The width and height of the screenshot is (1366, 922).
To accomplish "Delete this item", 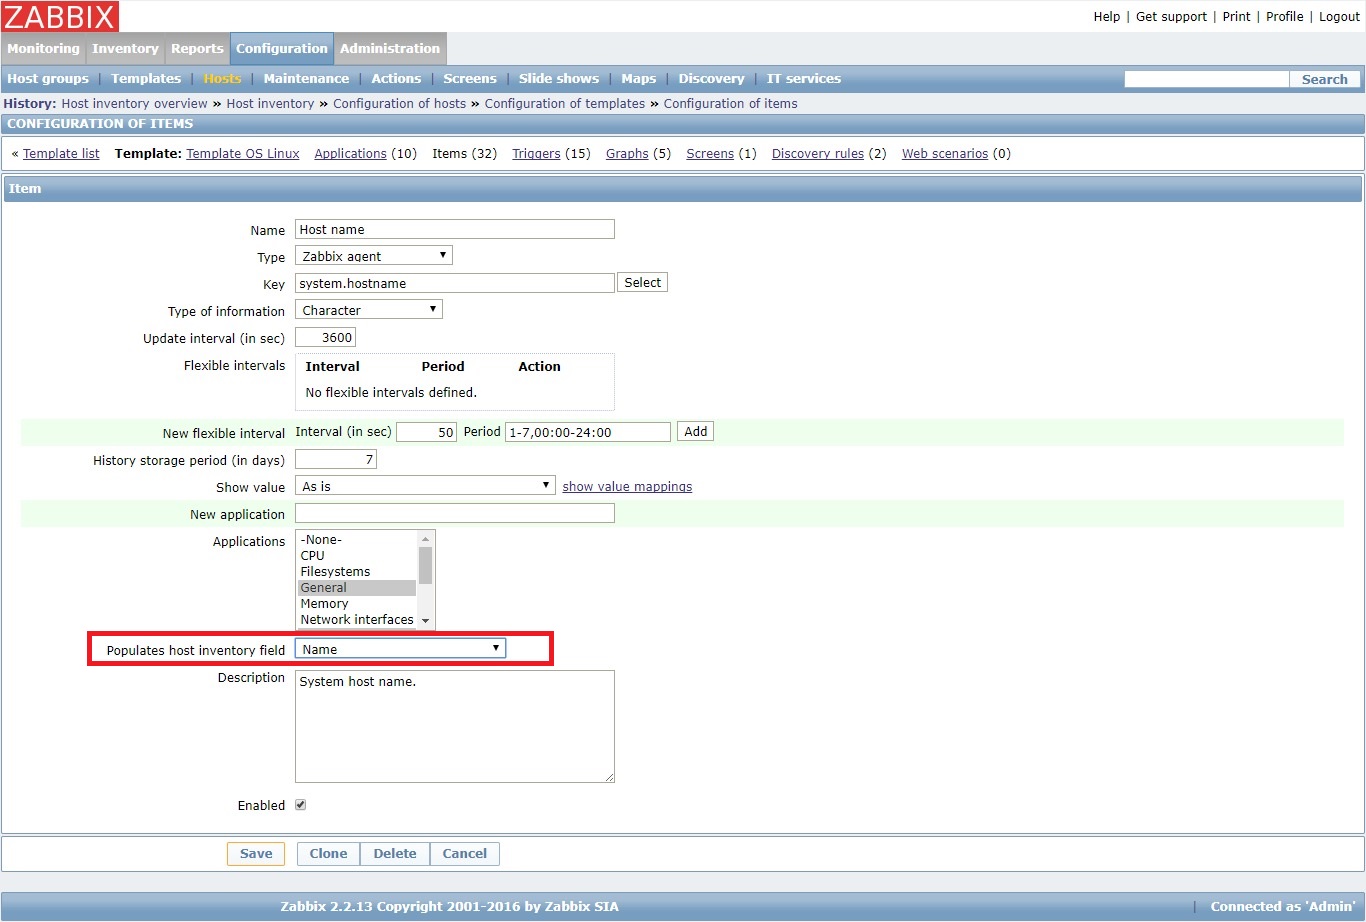I will coord(394,853).
